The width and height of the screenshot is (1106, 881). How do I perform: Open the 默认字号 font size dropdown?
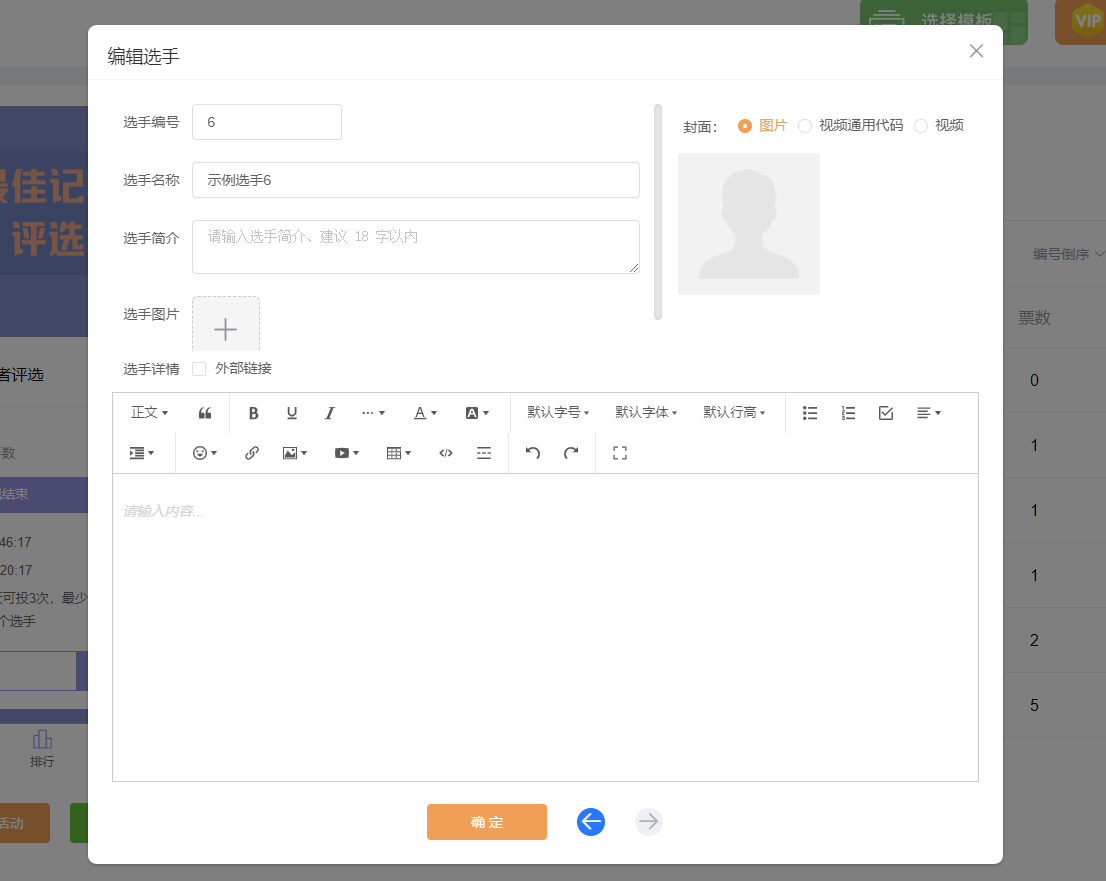pos(558,413)
